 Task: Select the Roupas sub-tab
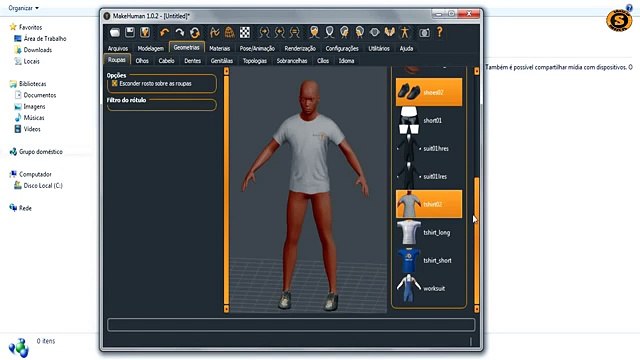117,60
